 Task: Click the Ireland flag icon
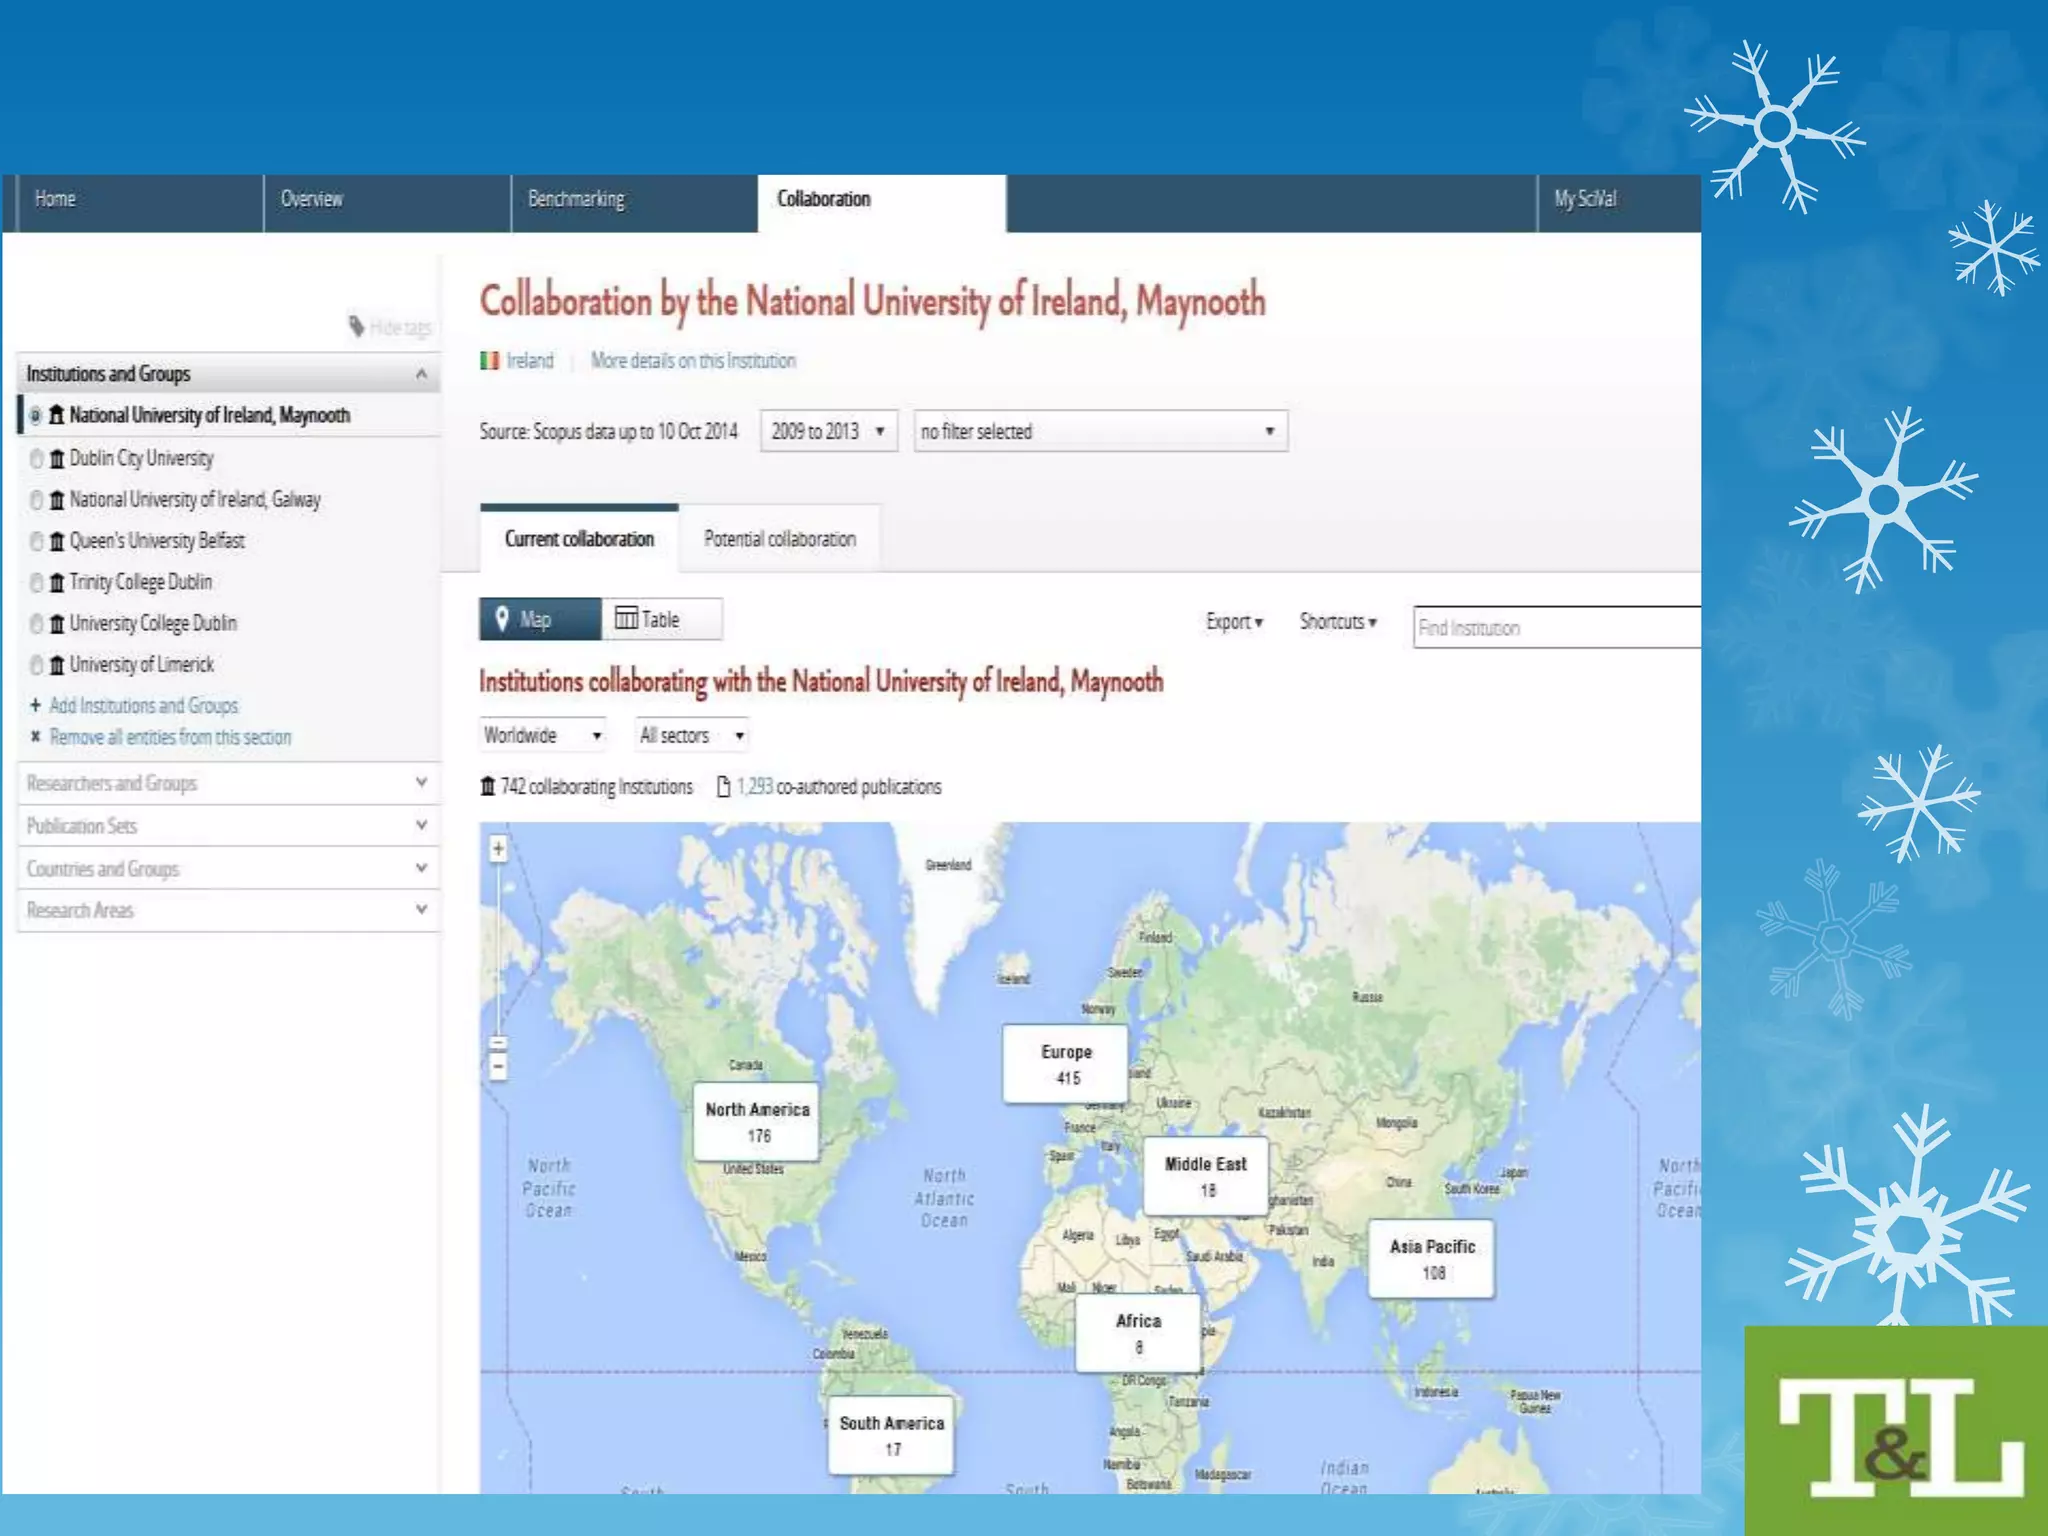click(489, 360)
